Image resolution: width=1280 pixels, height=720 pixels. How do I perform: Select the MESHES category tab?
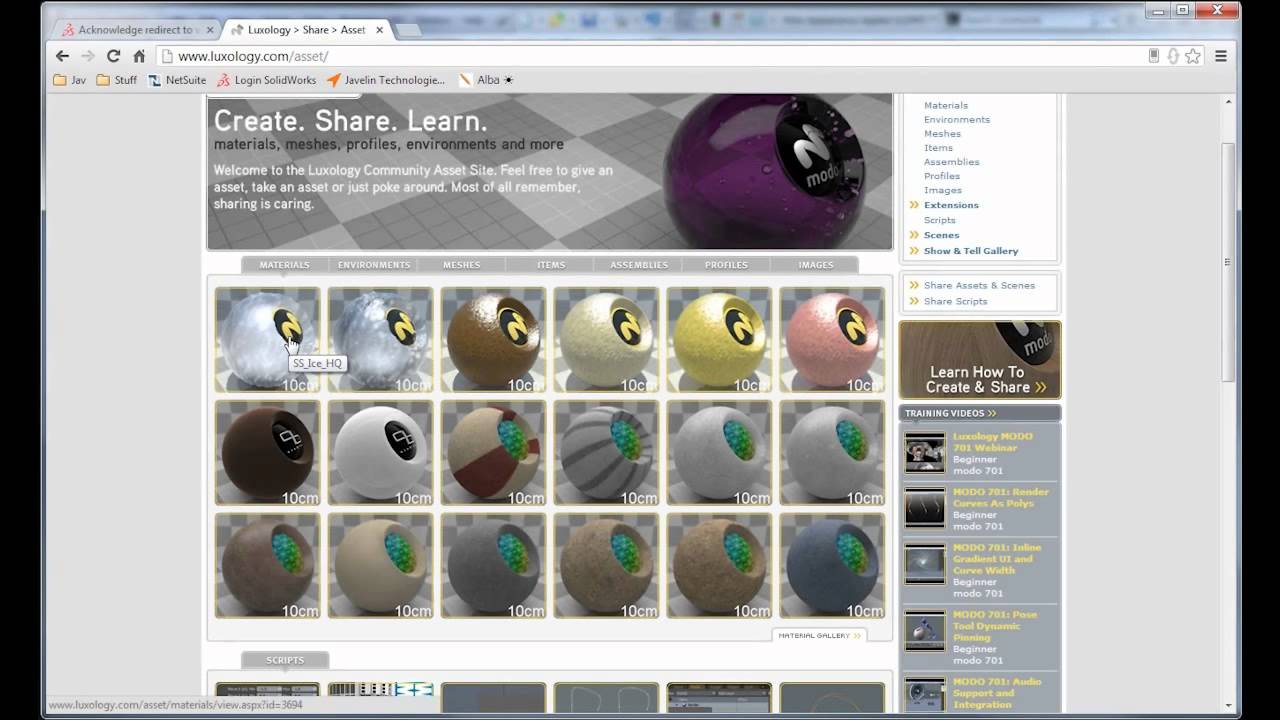click(x=461, y=265)
